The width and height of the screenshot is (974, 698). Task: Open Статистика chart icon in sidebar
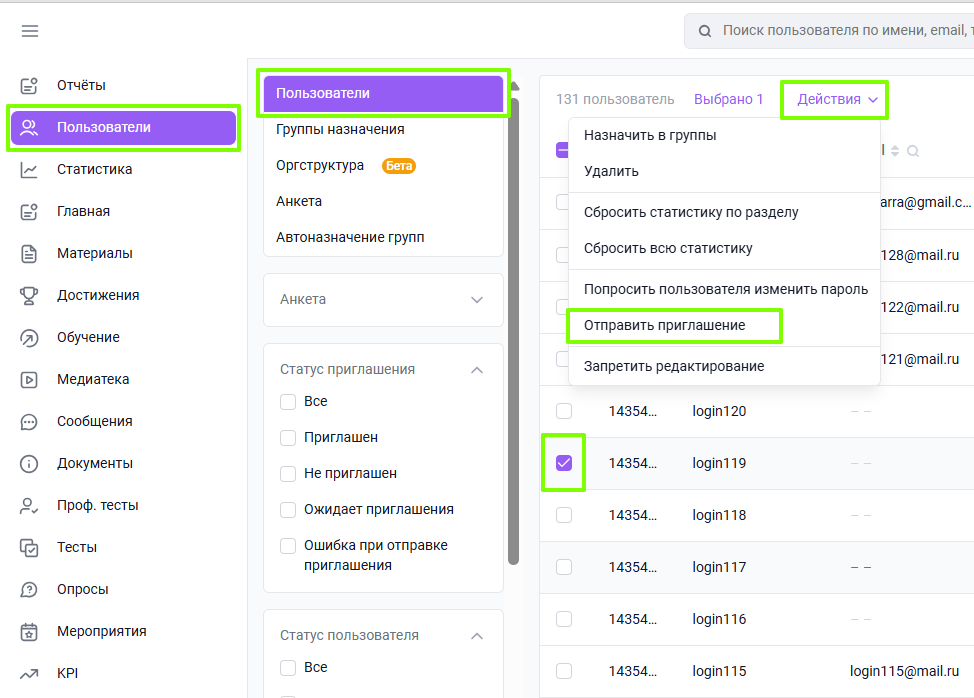(29, 170)
